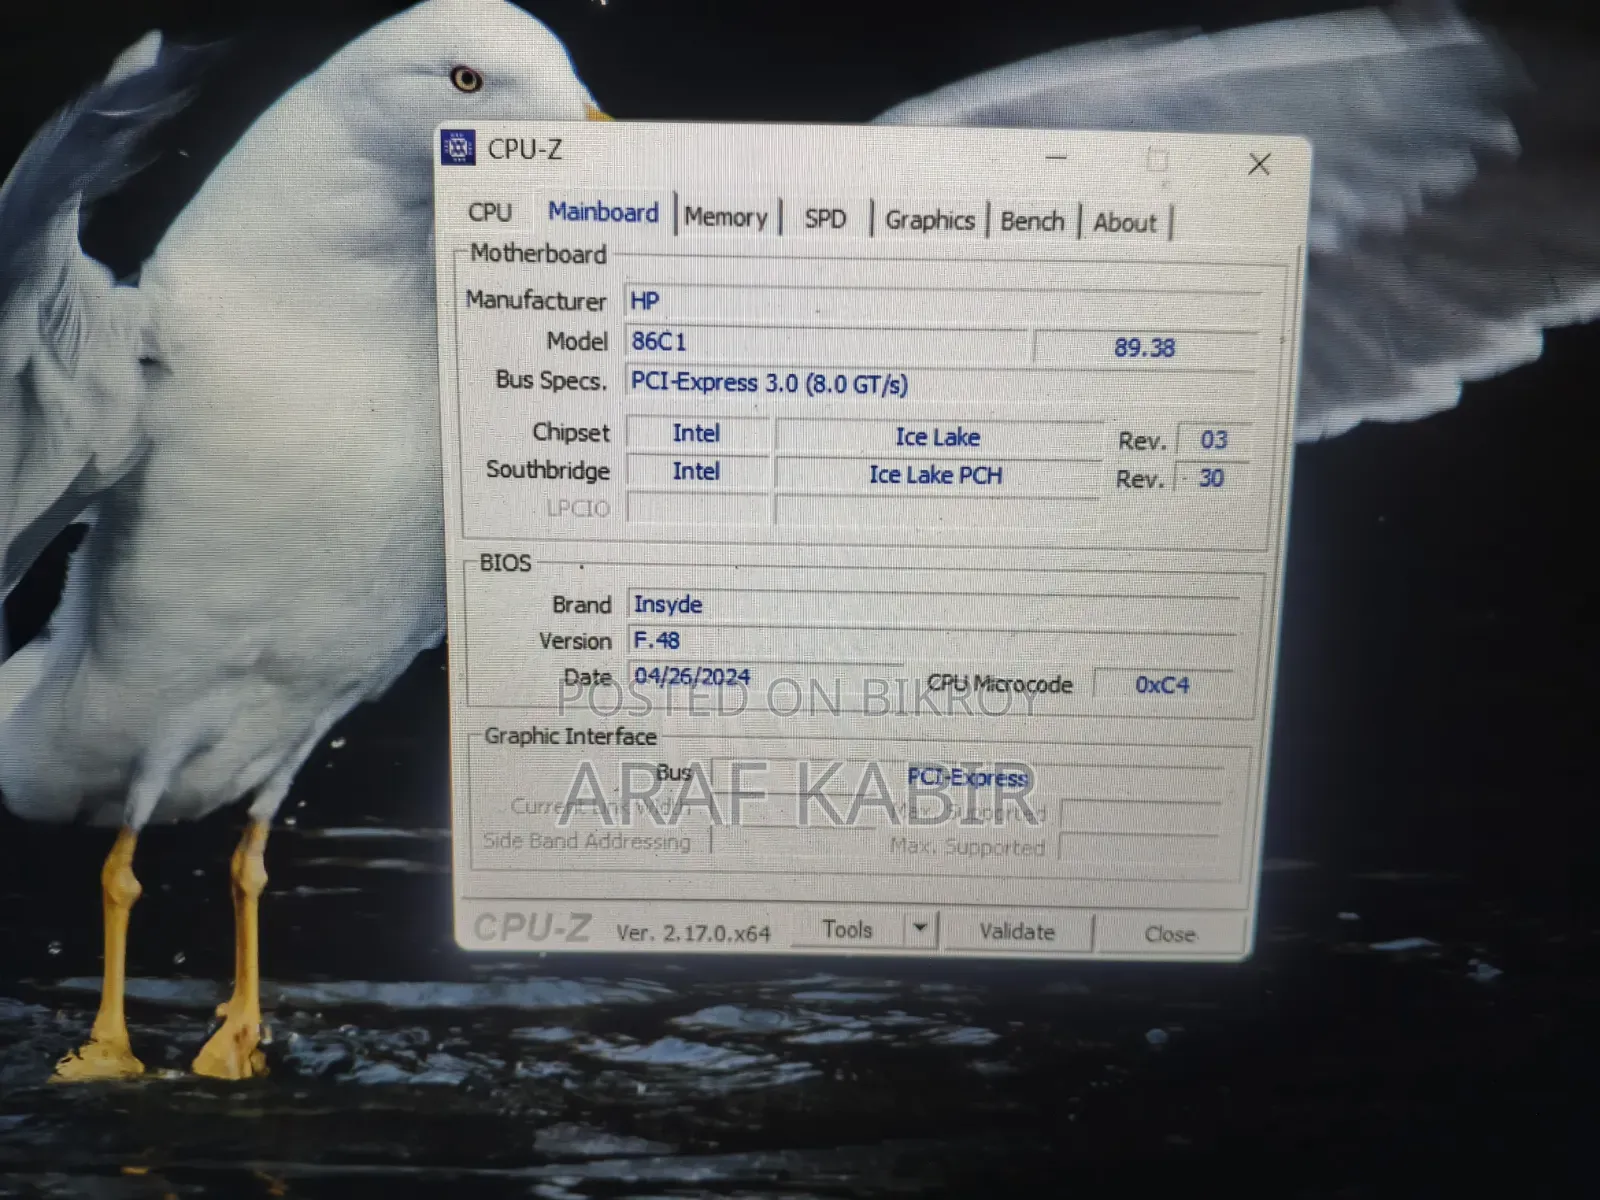Open the SPD tab
Image resolution: width=1600 pixels, height=1200 pixels.
825,219
